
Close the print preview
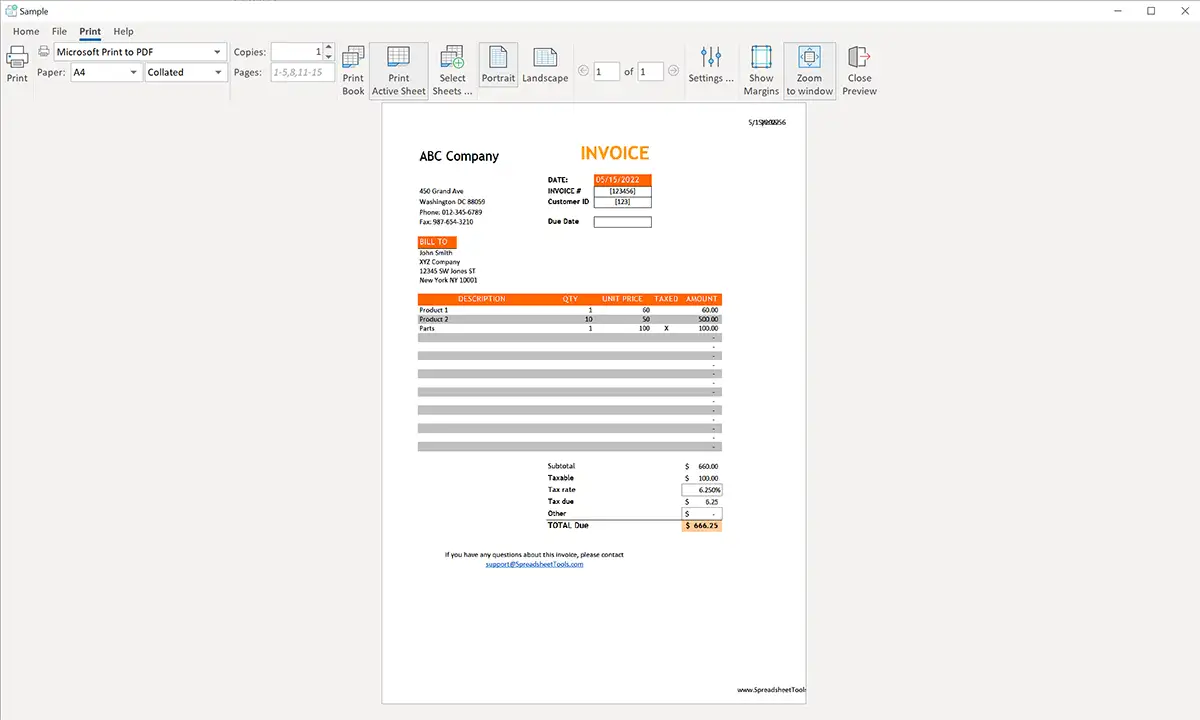tap(859, 70)
